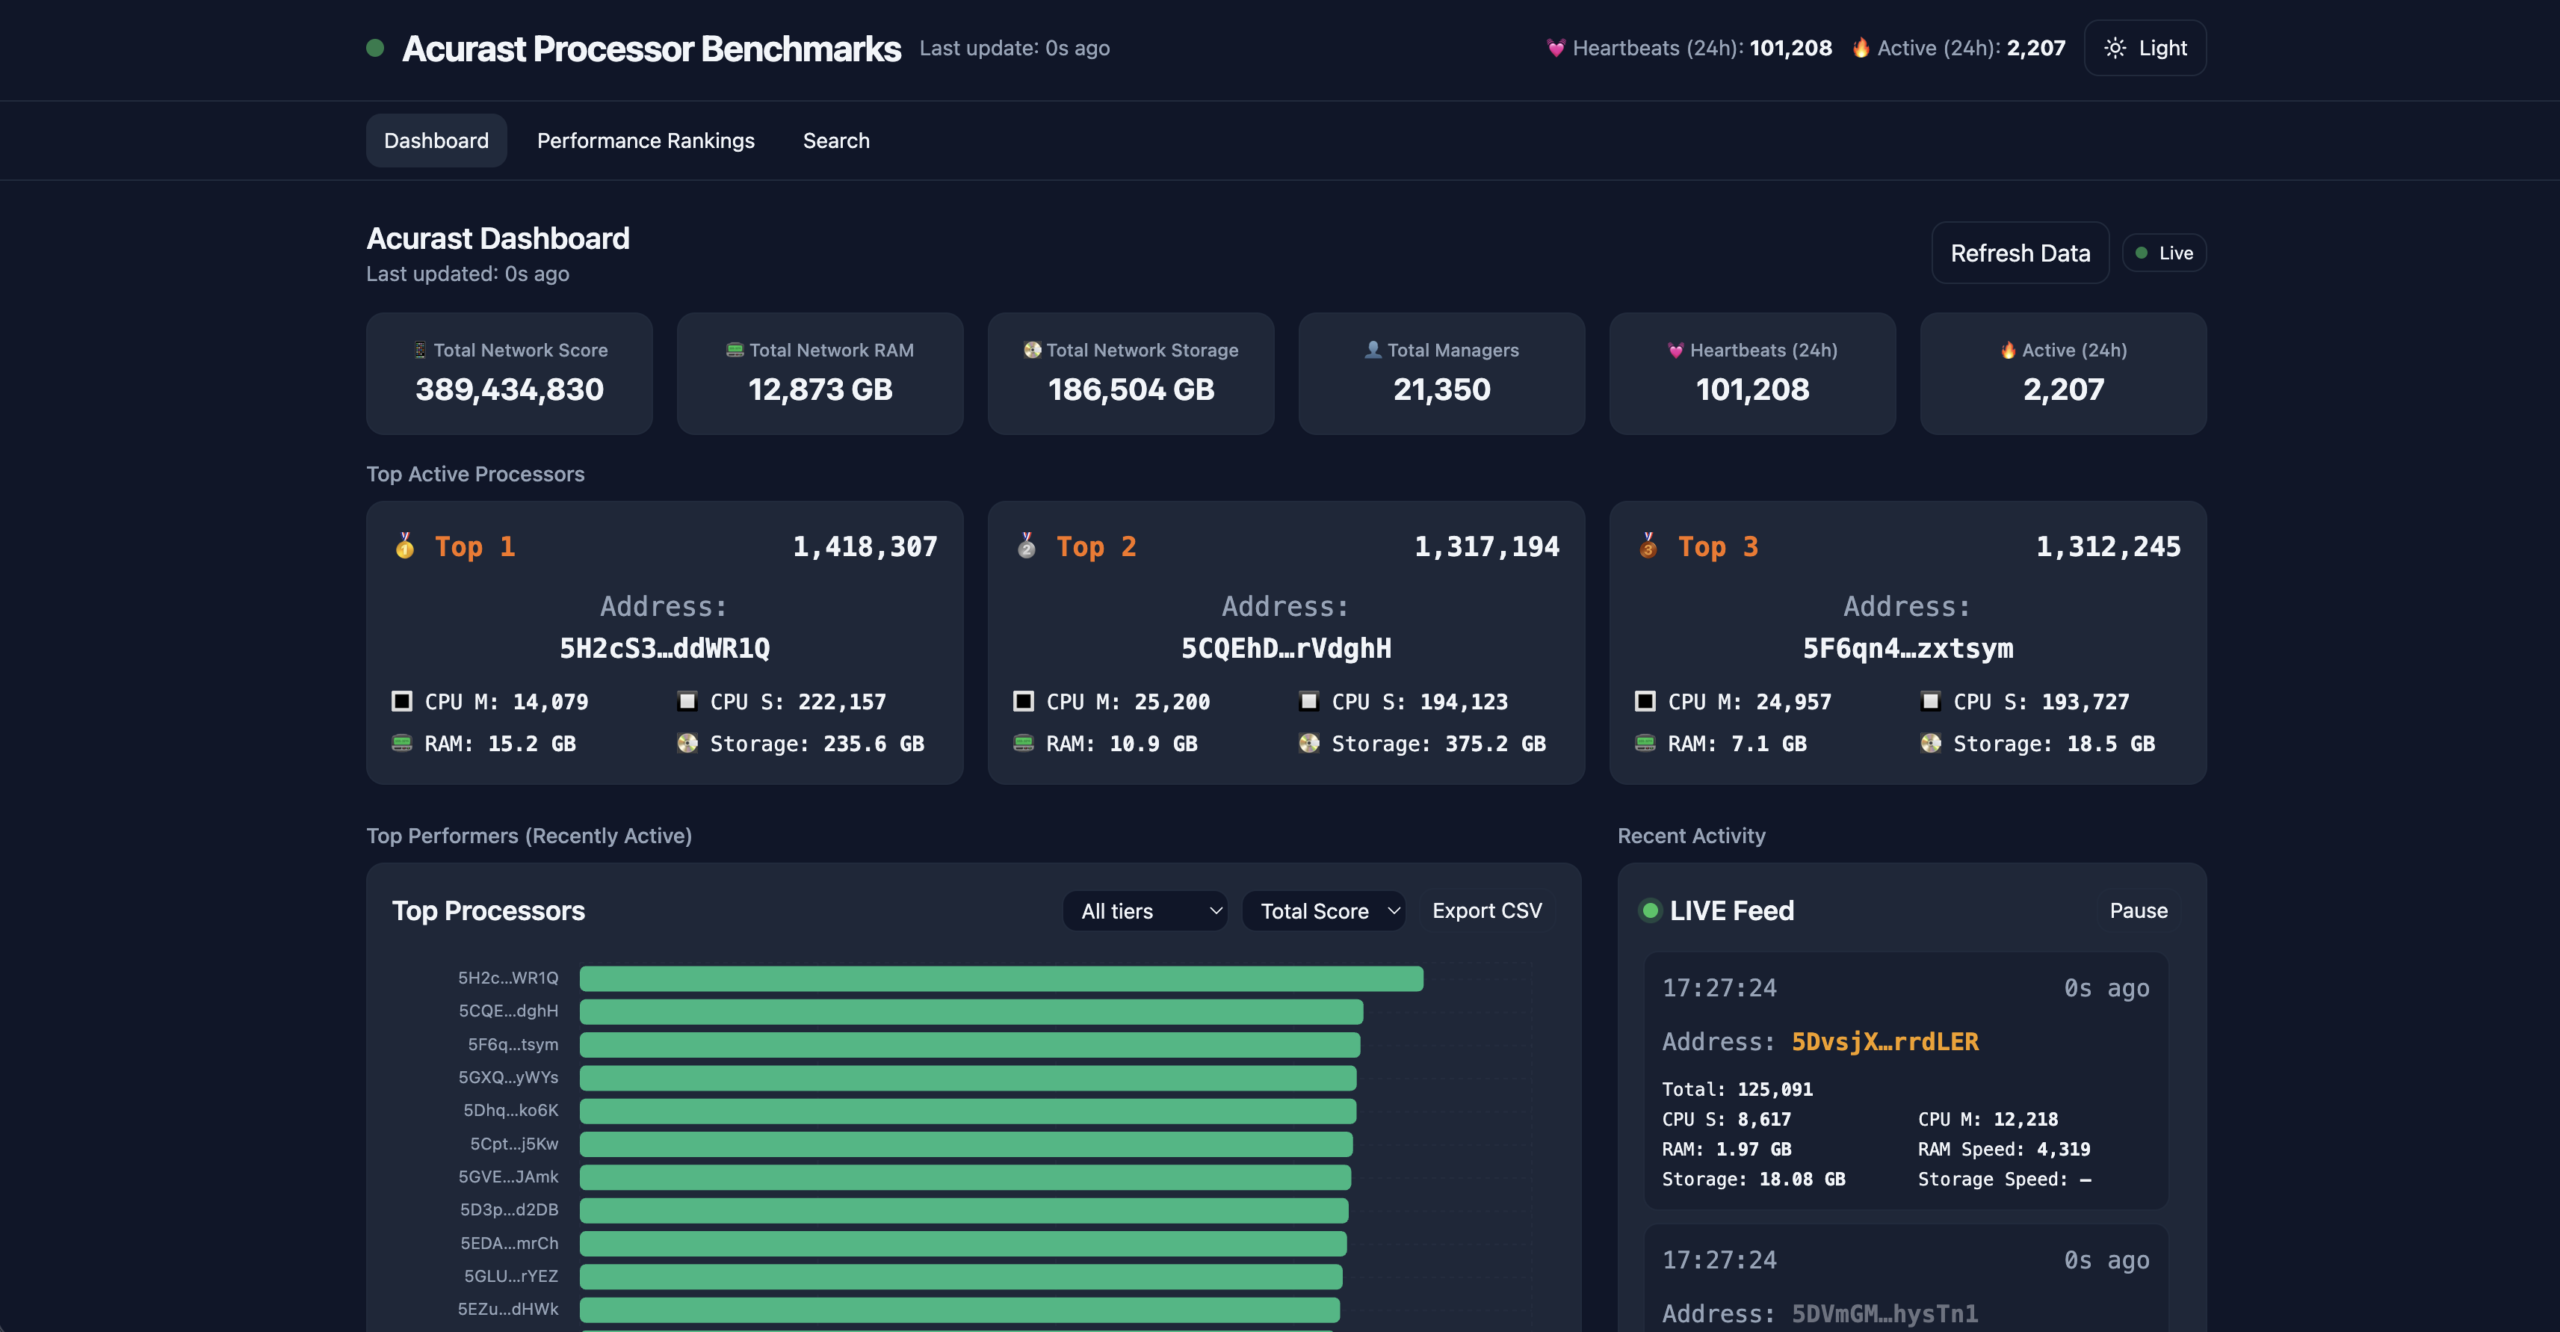Open address 5DVmGM…hysTn1 in live feed
Image resolution: width=2560 pixels, height=1332 pixels.
(1885, 1313)
